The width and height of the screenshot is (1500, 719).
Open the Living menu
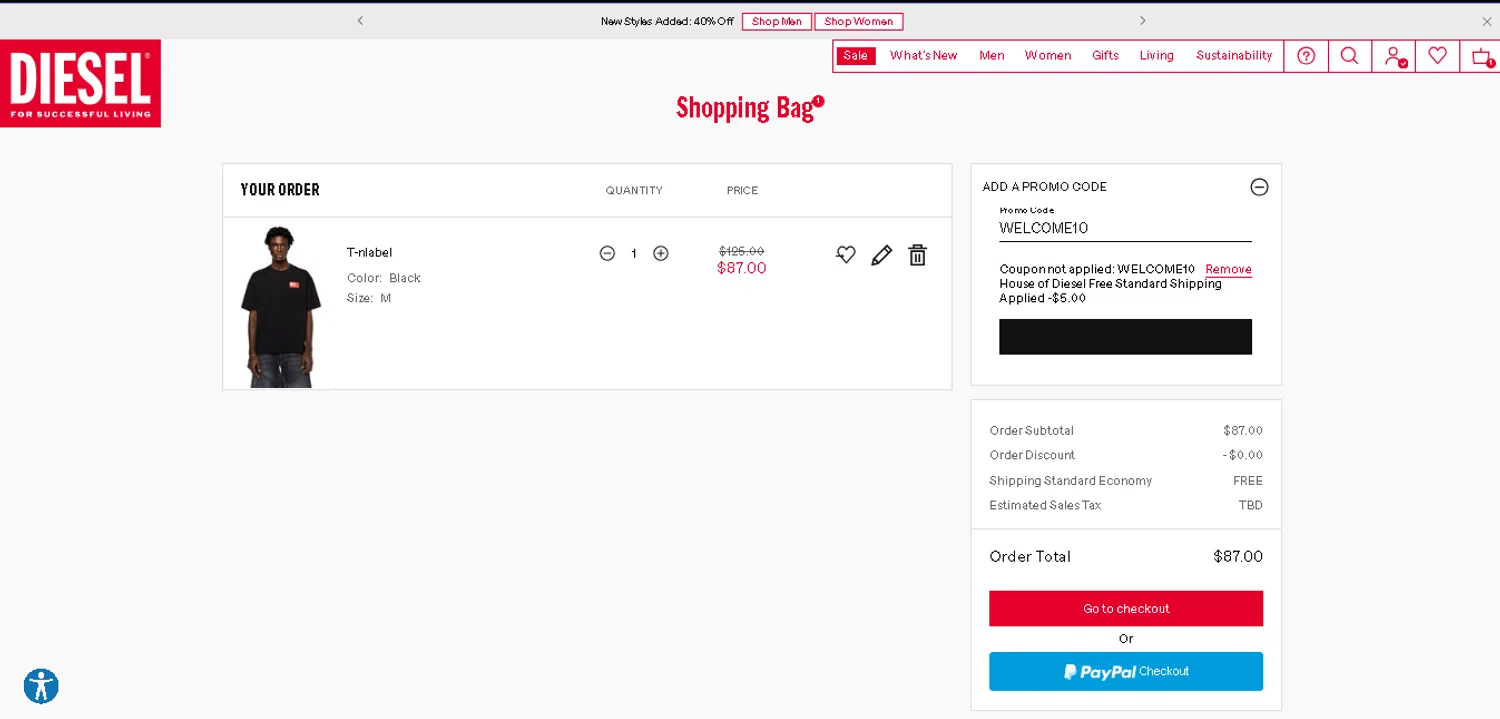tap(1156, 55)
